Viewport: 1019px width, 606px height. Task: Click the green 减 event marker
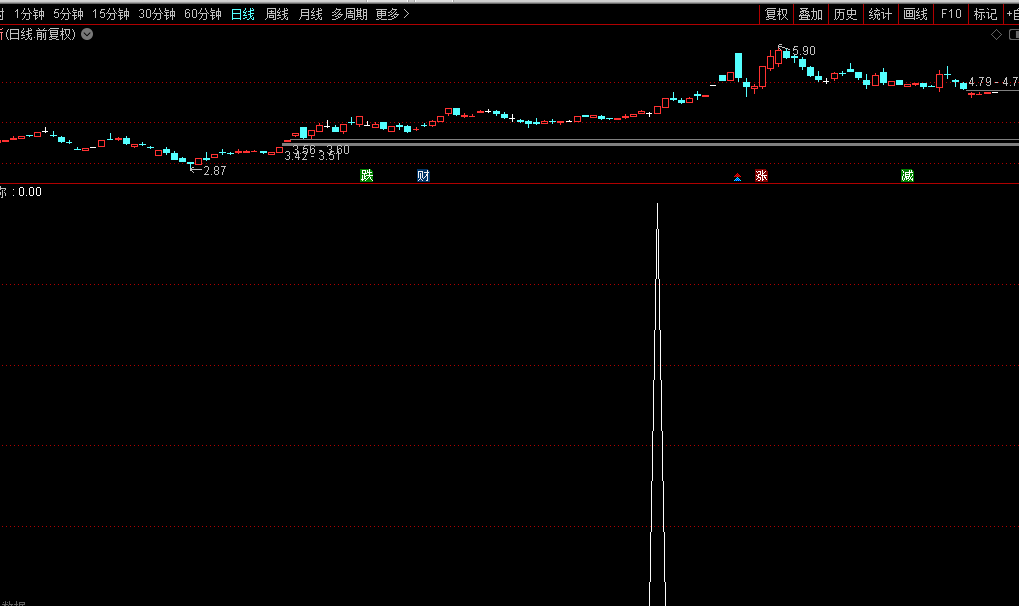point(907,176)
